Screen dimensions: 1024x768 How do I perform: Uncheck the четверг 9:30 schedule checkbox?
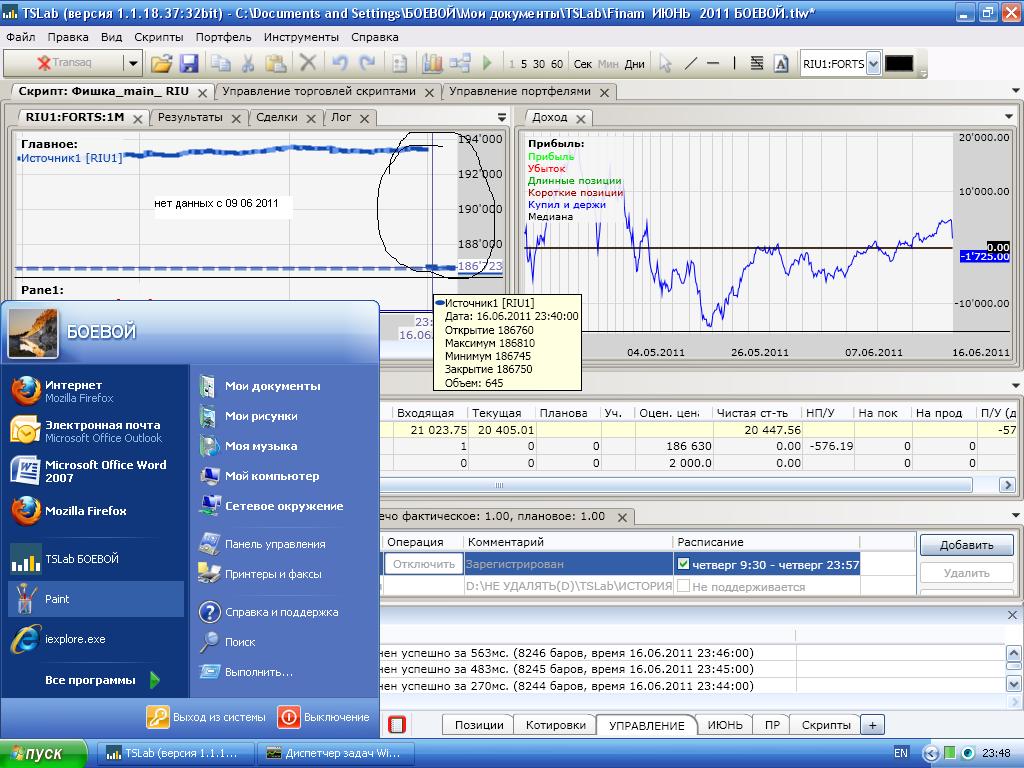[x=683, y=564]
